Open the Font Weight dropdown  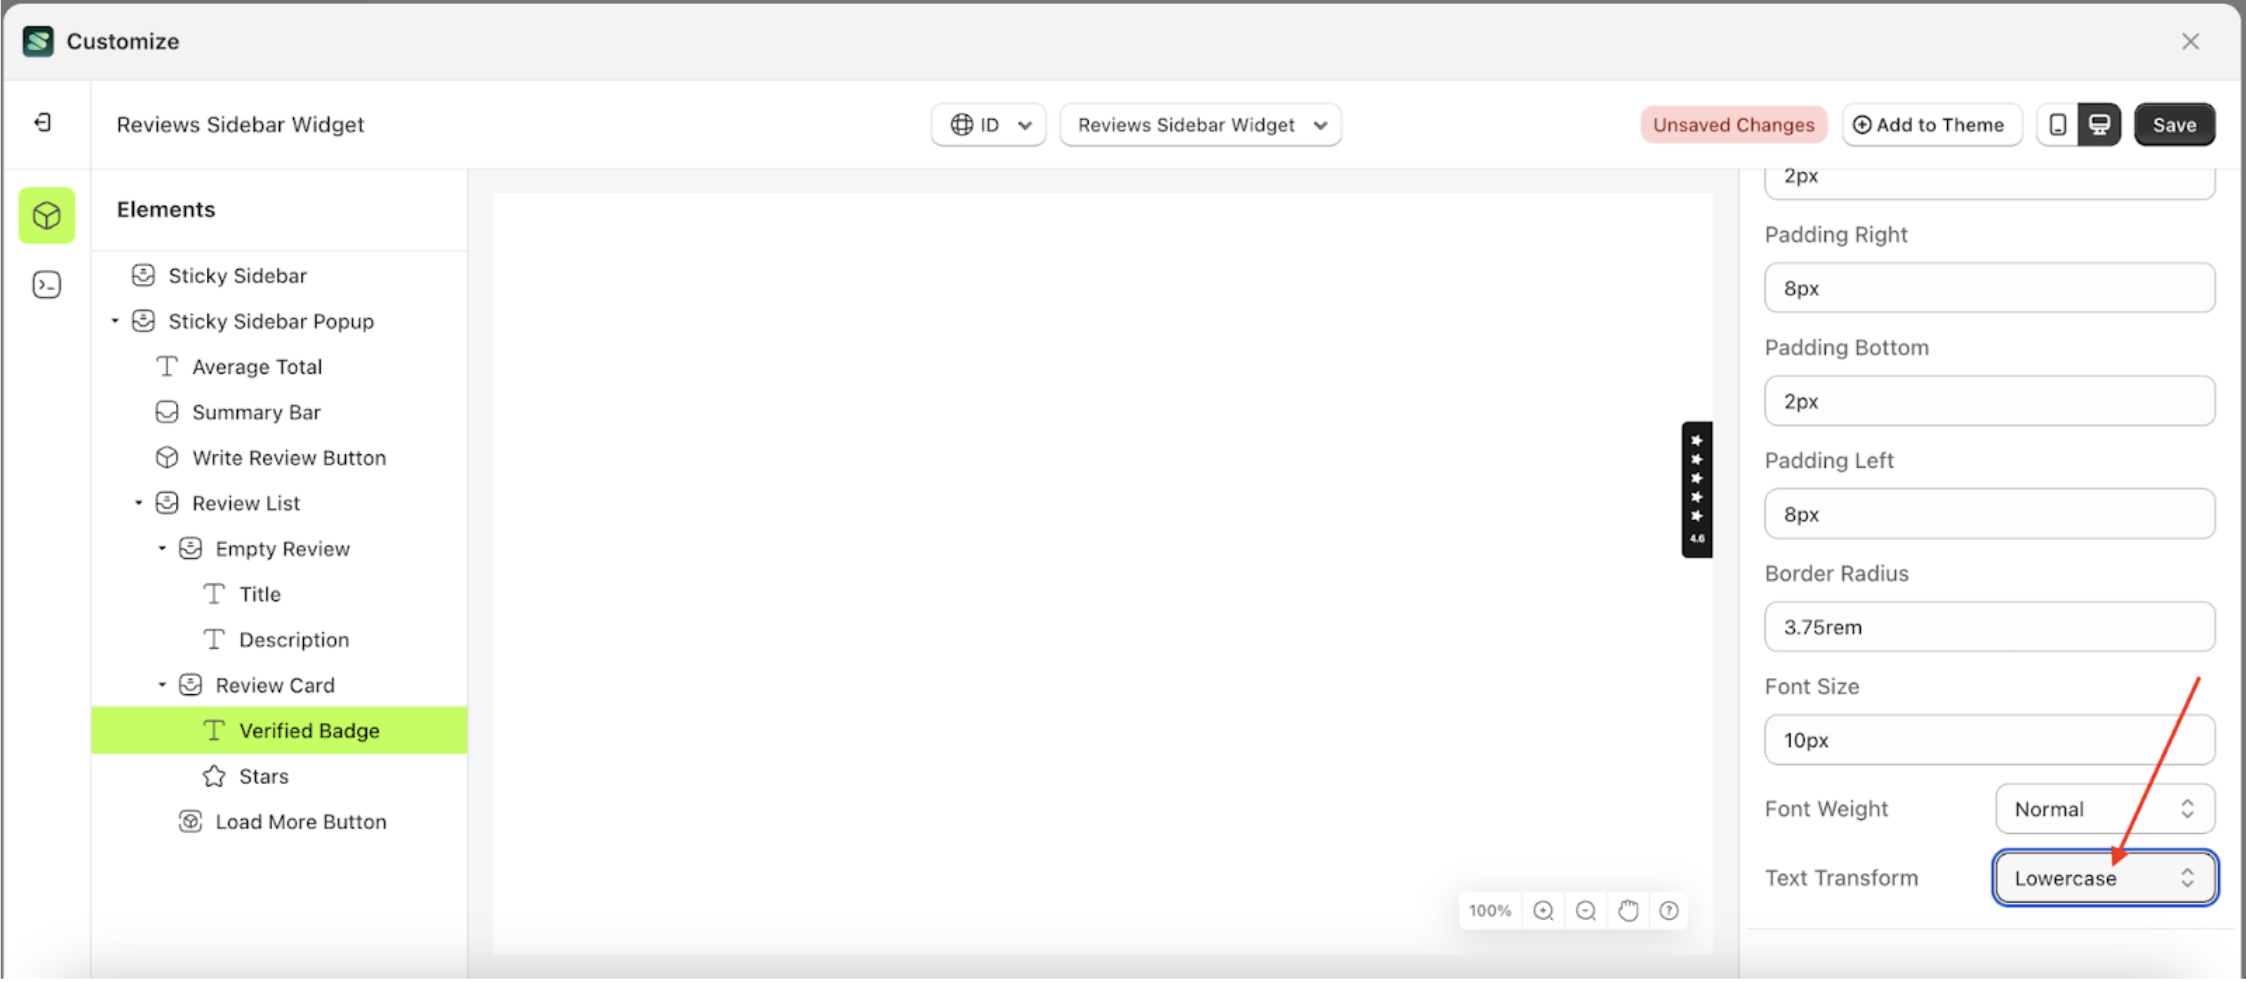(x=2104, y=808)
